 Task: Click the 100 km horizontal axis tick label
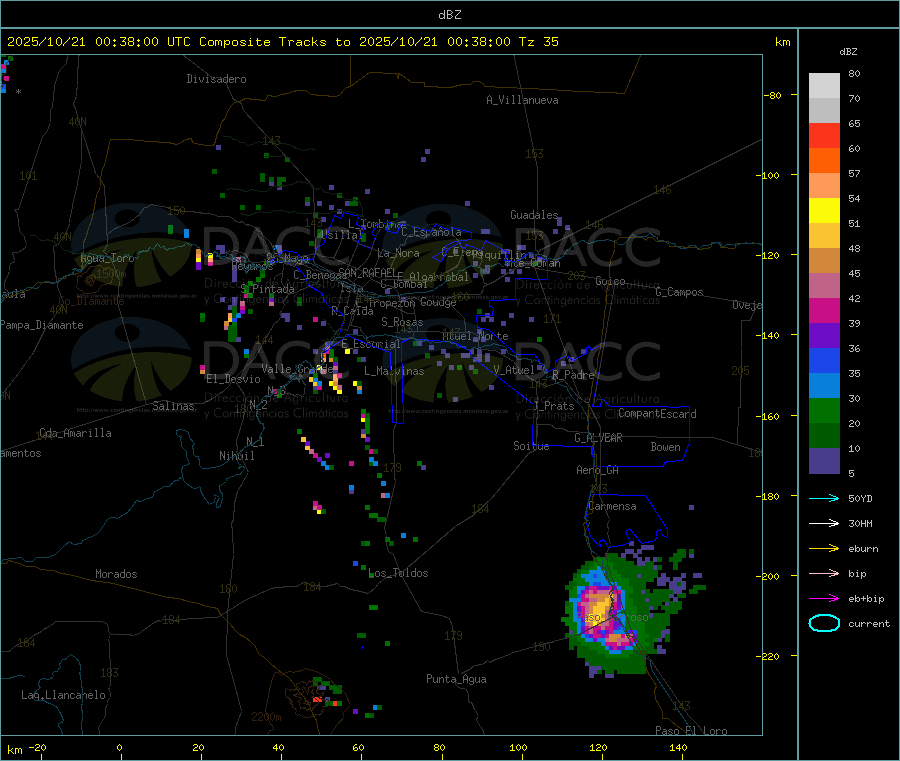(518, 747)
